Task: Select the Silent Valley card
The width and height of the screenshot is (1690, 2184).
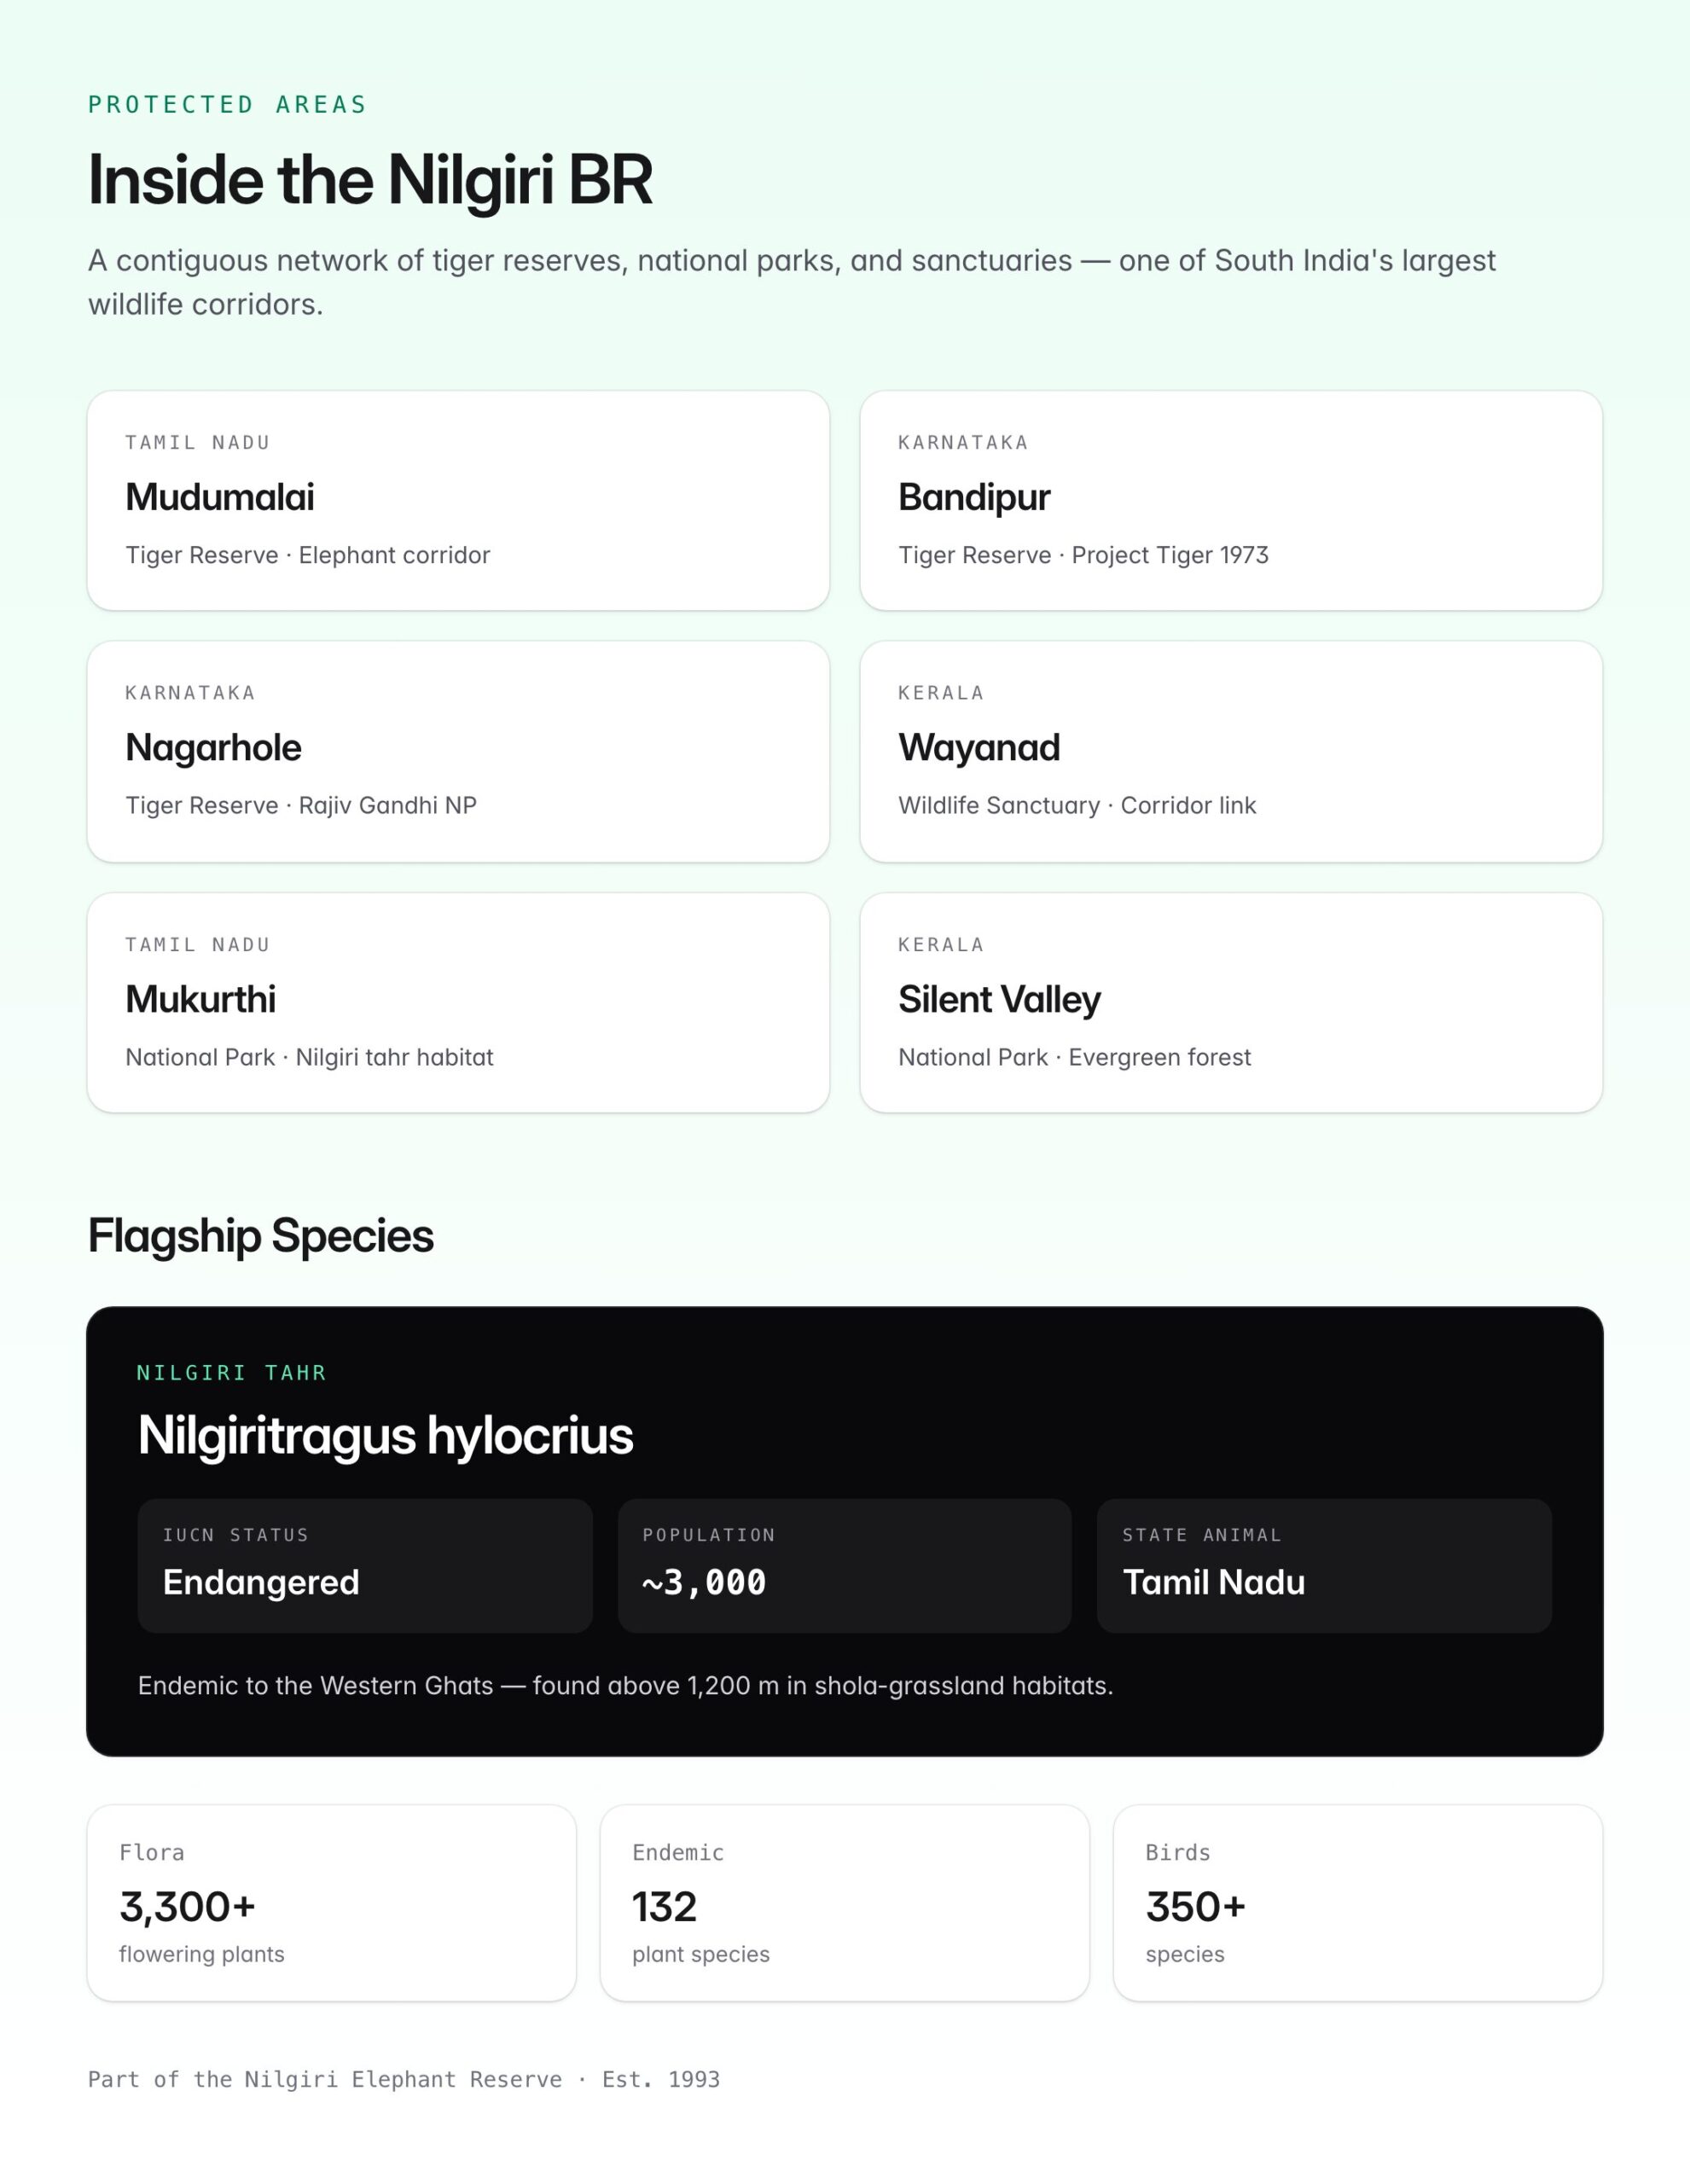Action: pyautogui.click(x=1231, y=1002)
